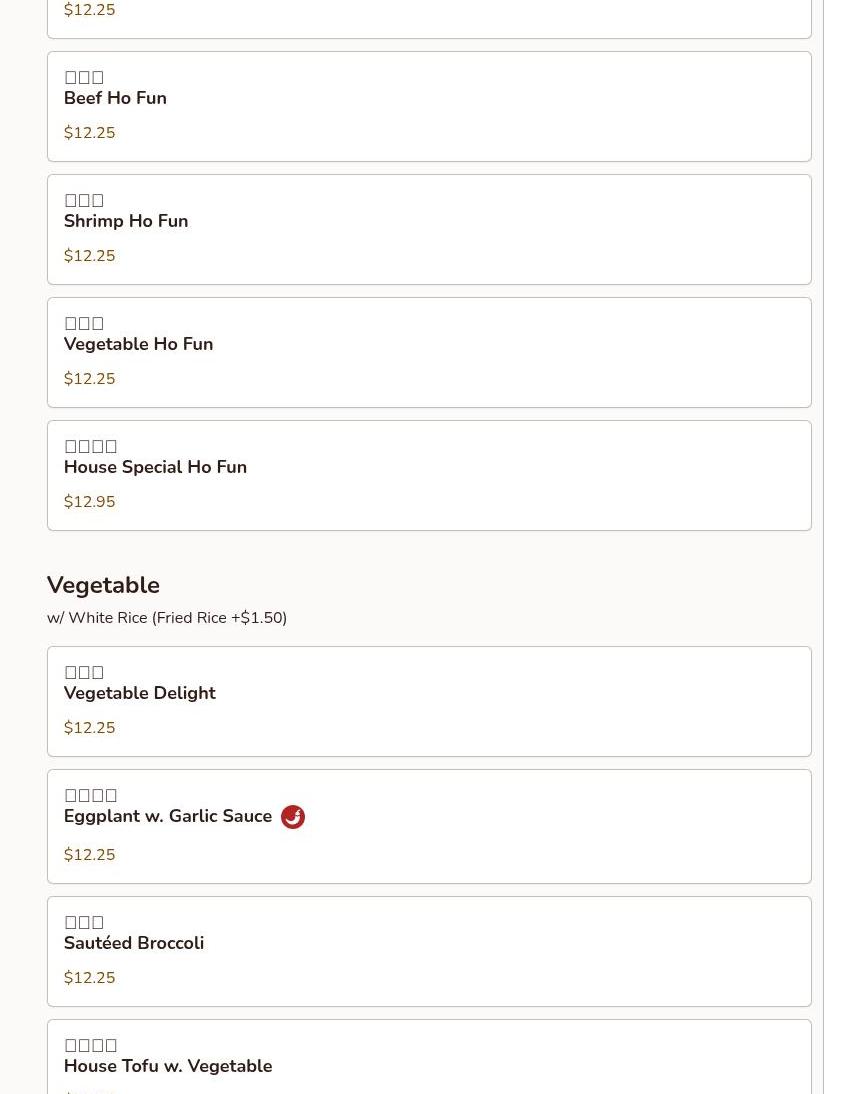The width and height of the screenshot is (844, 1094).
Task: Select House Special Ho Fun
Action: (x=429, y=475)
